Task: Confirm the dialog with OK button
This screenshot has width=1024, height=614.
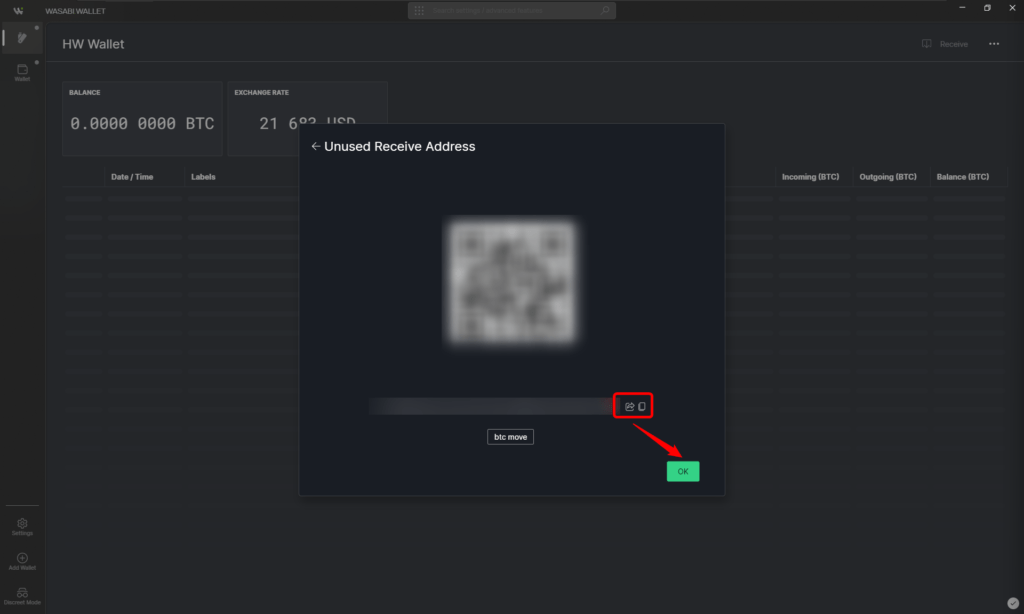Action: 683,472
